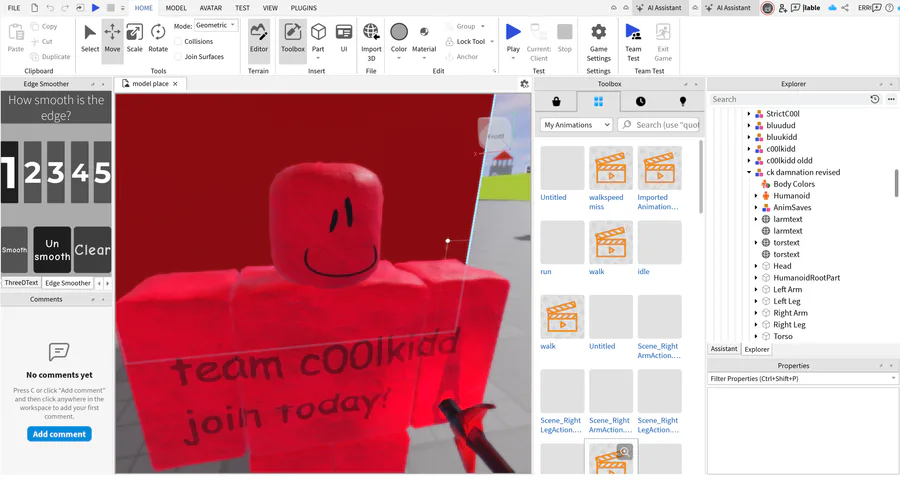Open the Mode Geometric dropdown

216,25
